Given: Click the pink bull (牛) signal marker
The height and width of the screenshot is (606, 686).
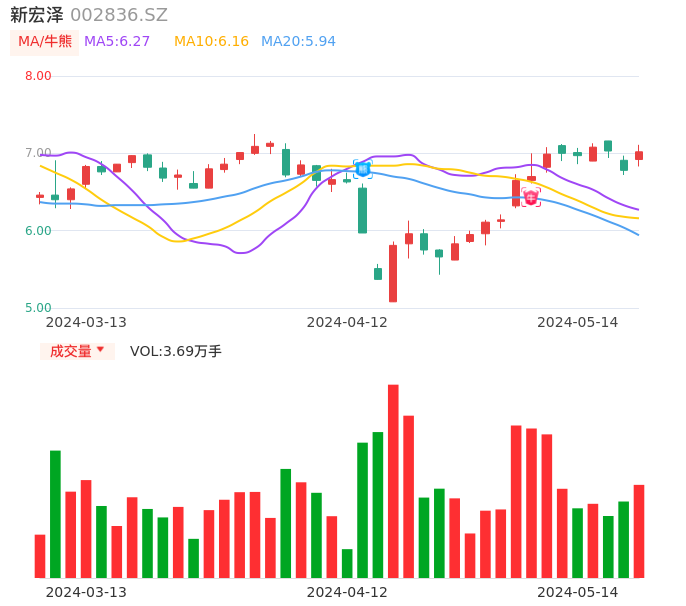Looking at the screenshot, I should click(x=531, y=197).
